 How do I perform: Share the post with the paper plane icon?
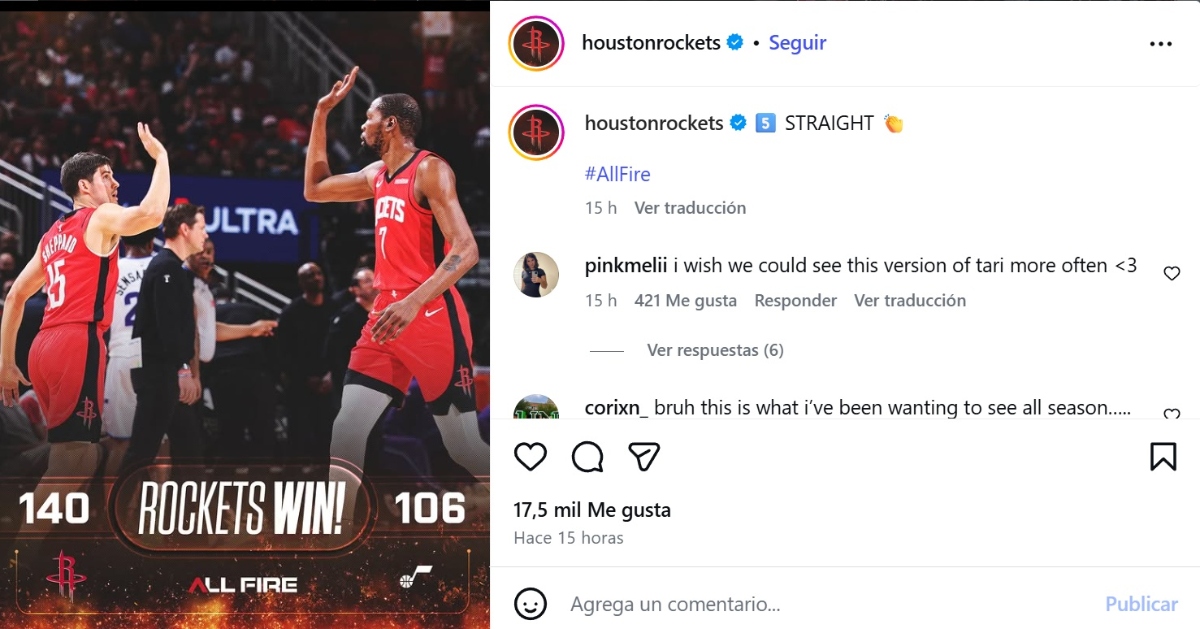tap(644, 457)
